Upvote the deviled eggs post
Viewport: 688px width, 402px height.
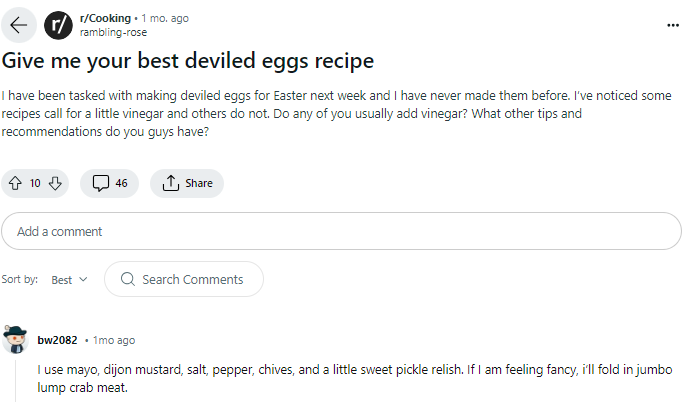coord(15,183)
